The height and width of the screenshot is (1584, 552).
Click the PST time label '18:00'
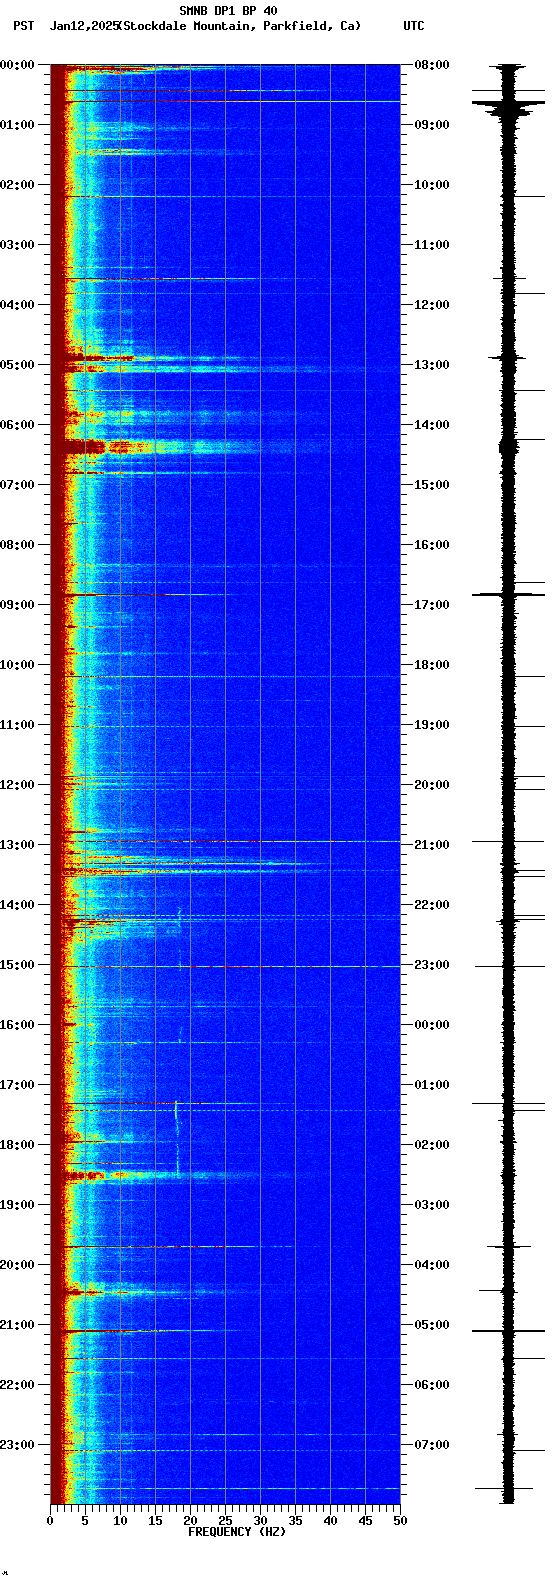tap(17, 1145)
